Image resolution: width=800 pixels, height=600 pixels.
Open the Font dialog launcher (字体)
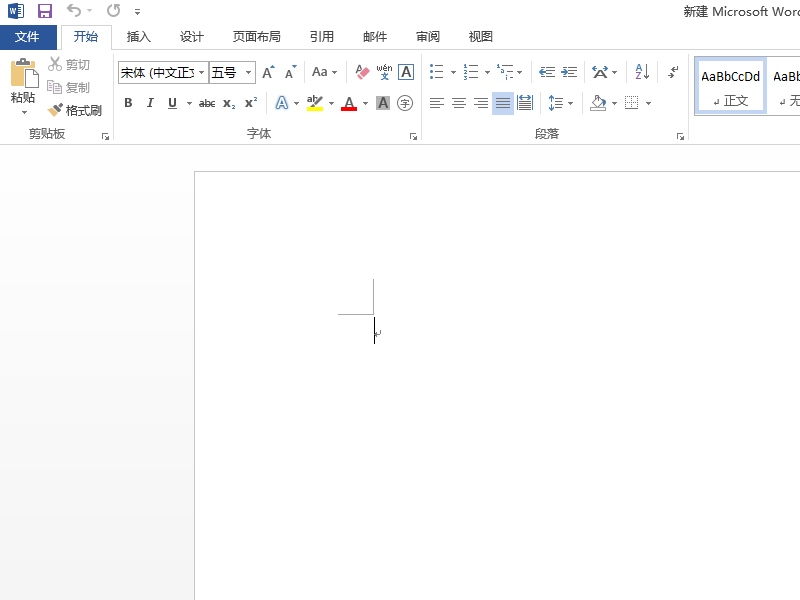[413, 137]
